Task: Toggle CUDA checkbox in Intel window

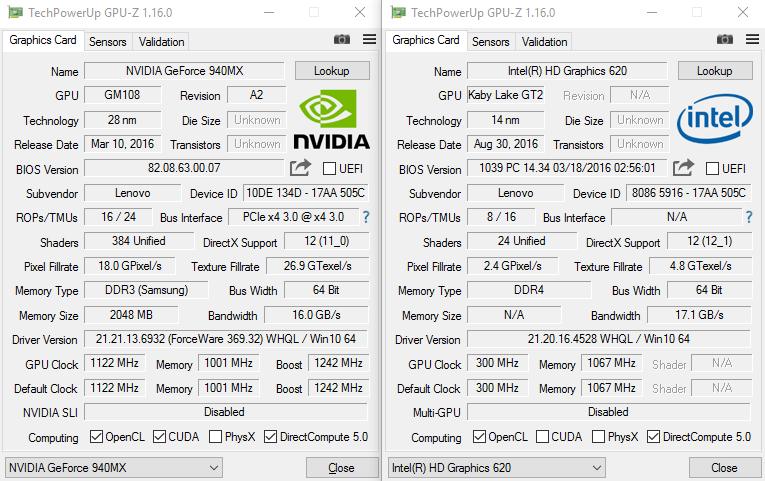Action: tap(542, 437)
